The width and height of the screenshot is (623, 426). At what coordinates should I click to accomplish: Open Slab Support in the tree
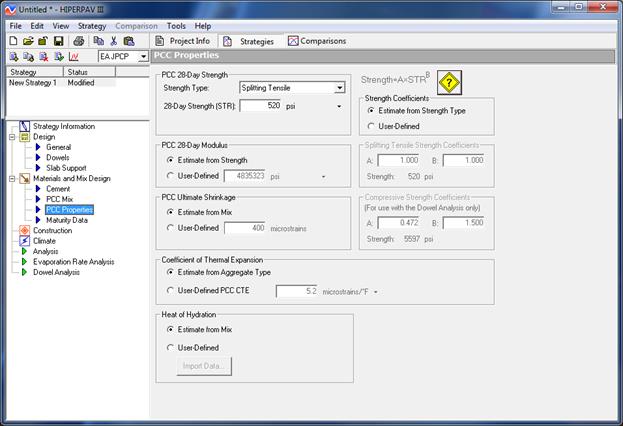tap(66, 168)
